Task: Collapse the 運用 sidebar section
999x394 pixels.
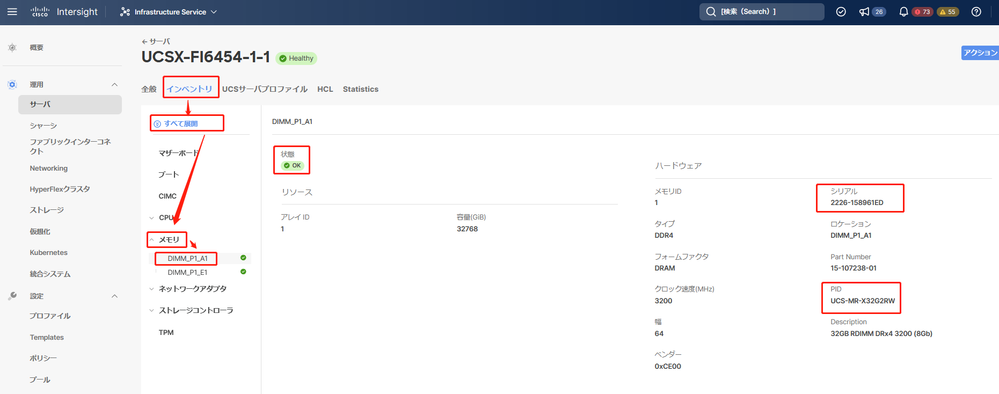Action: [115, 84]
